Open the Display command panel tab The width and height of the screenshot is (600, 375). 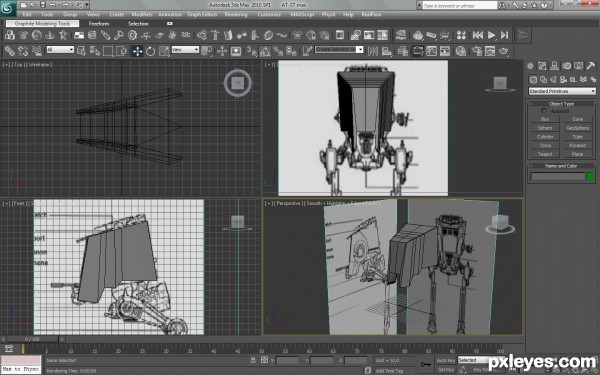coord(578,66)
